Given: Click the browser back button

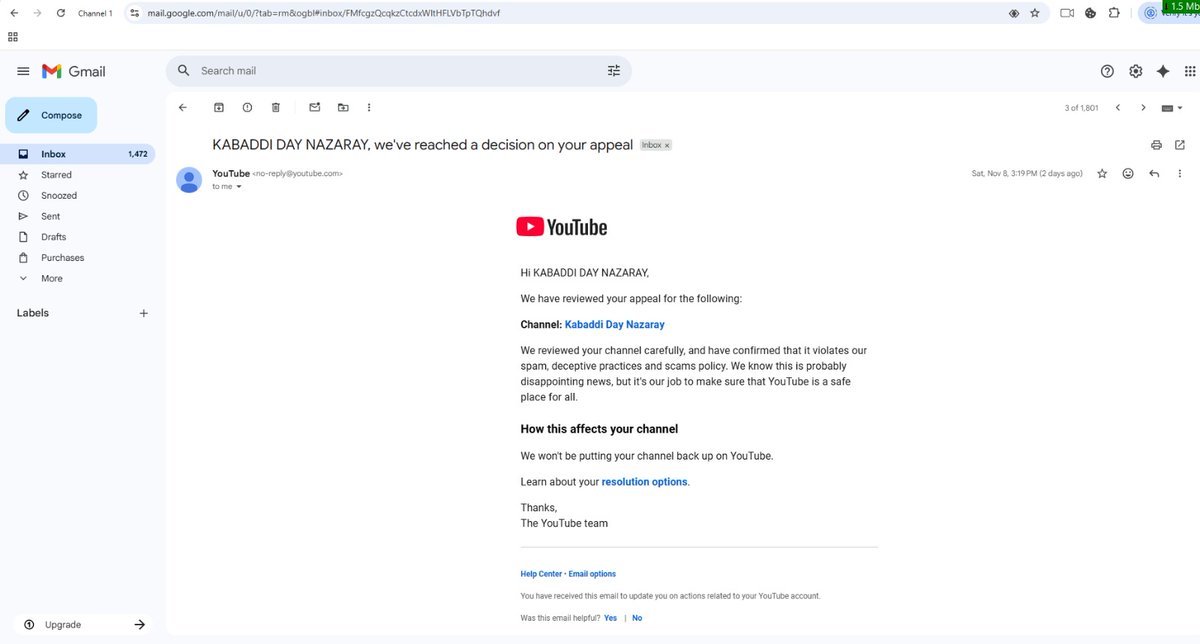Looking at the screenshot, I should pyautogui.click(x=13, y=13).
